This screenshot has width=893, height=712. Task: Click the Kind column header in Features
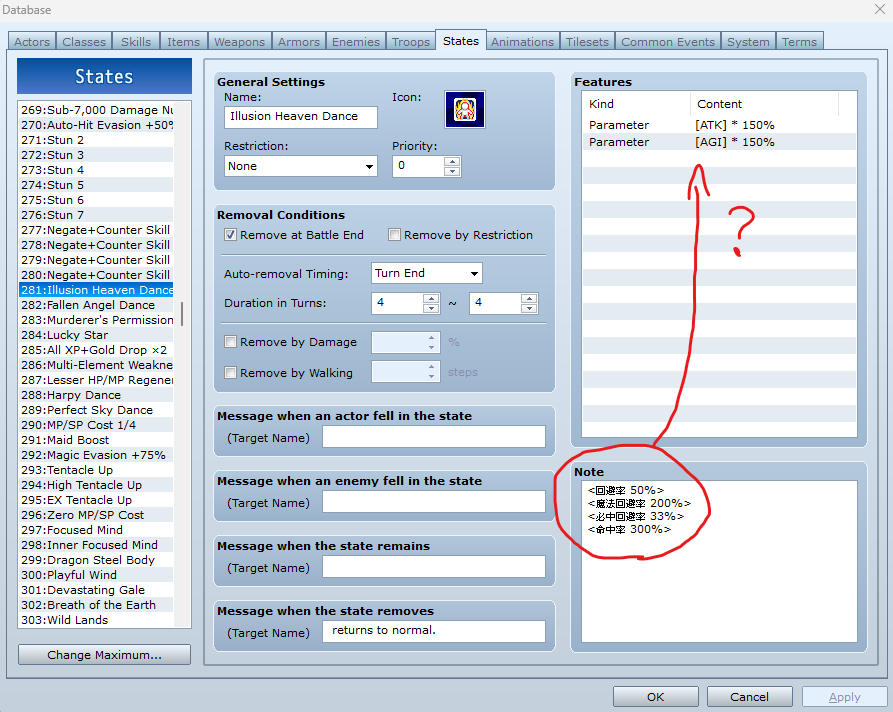click(636, 104)
